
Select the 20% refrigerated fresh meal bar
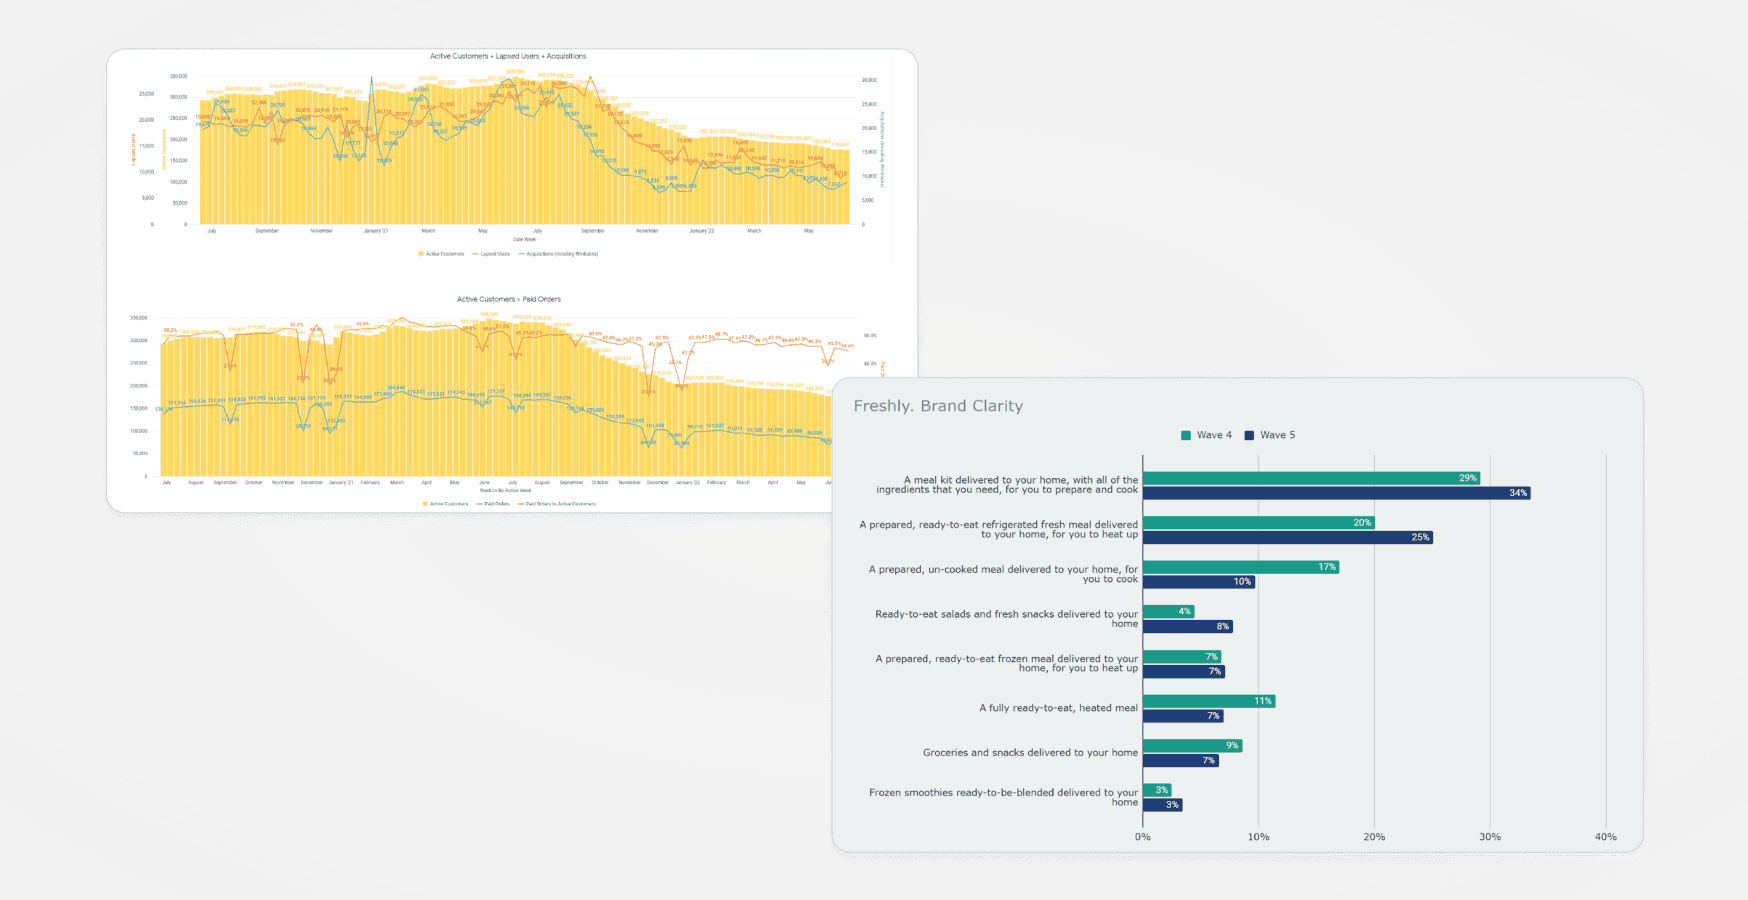pyautogui.click(x=1258, y=523)
